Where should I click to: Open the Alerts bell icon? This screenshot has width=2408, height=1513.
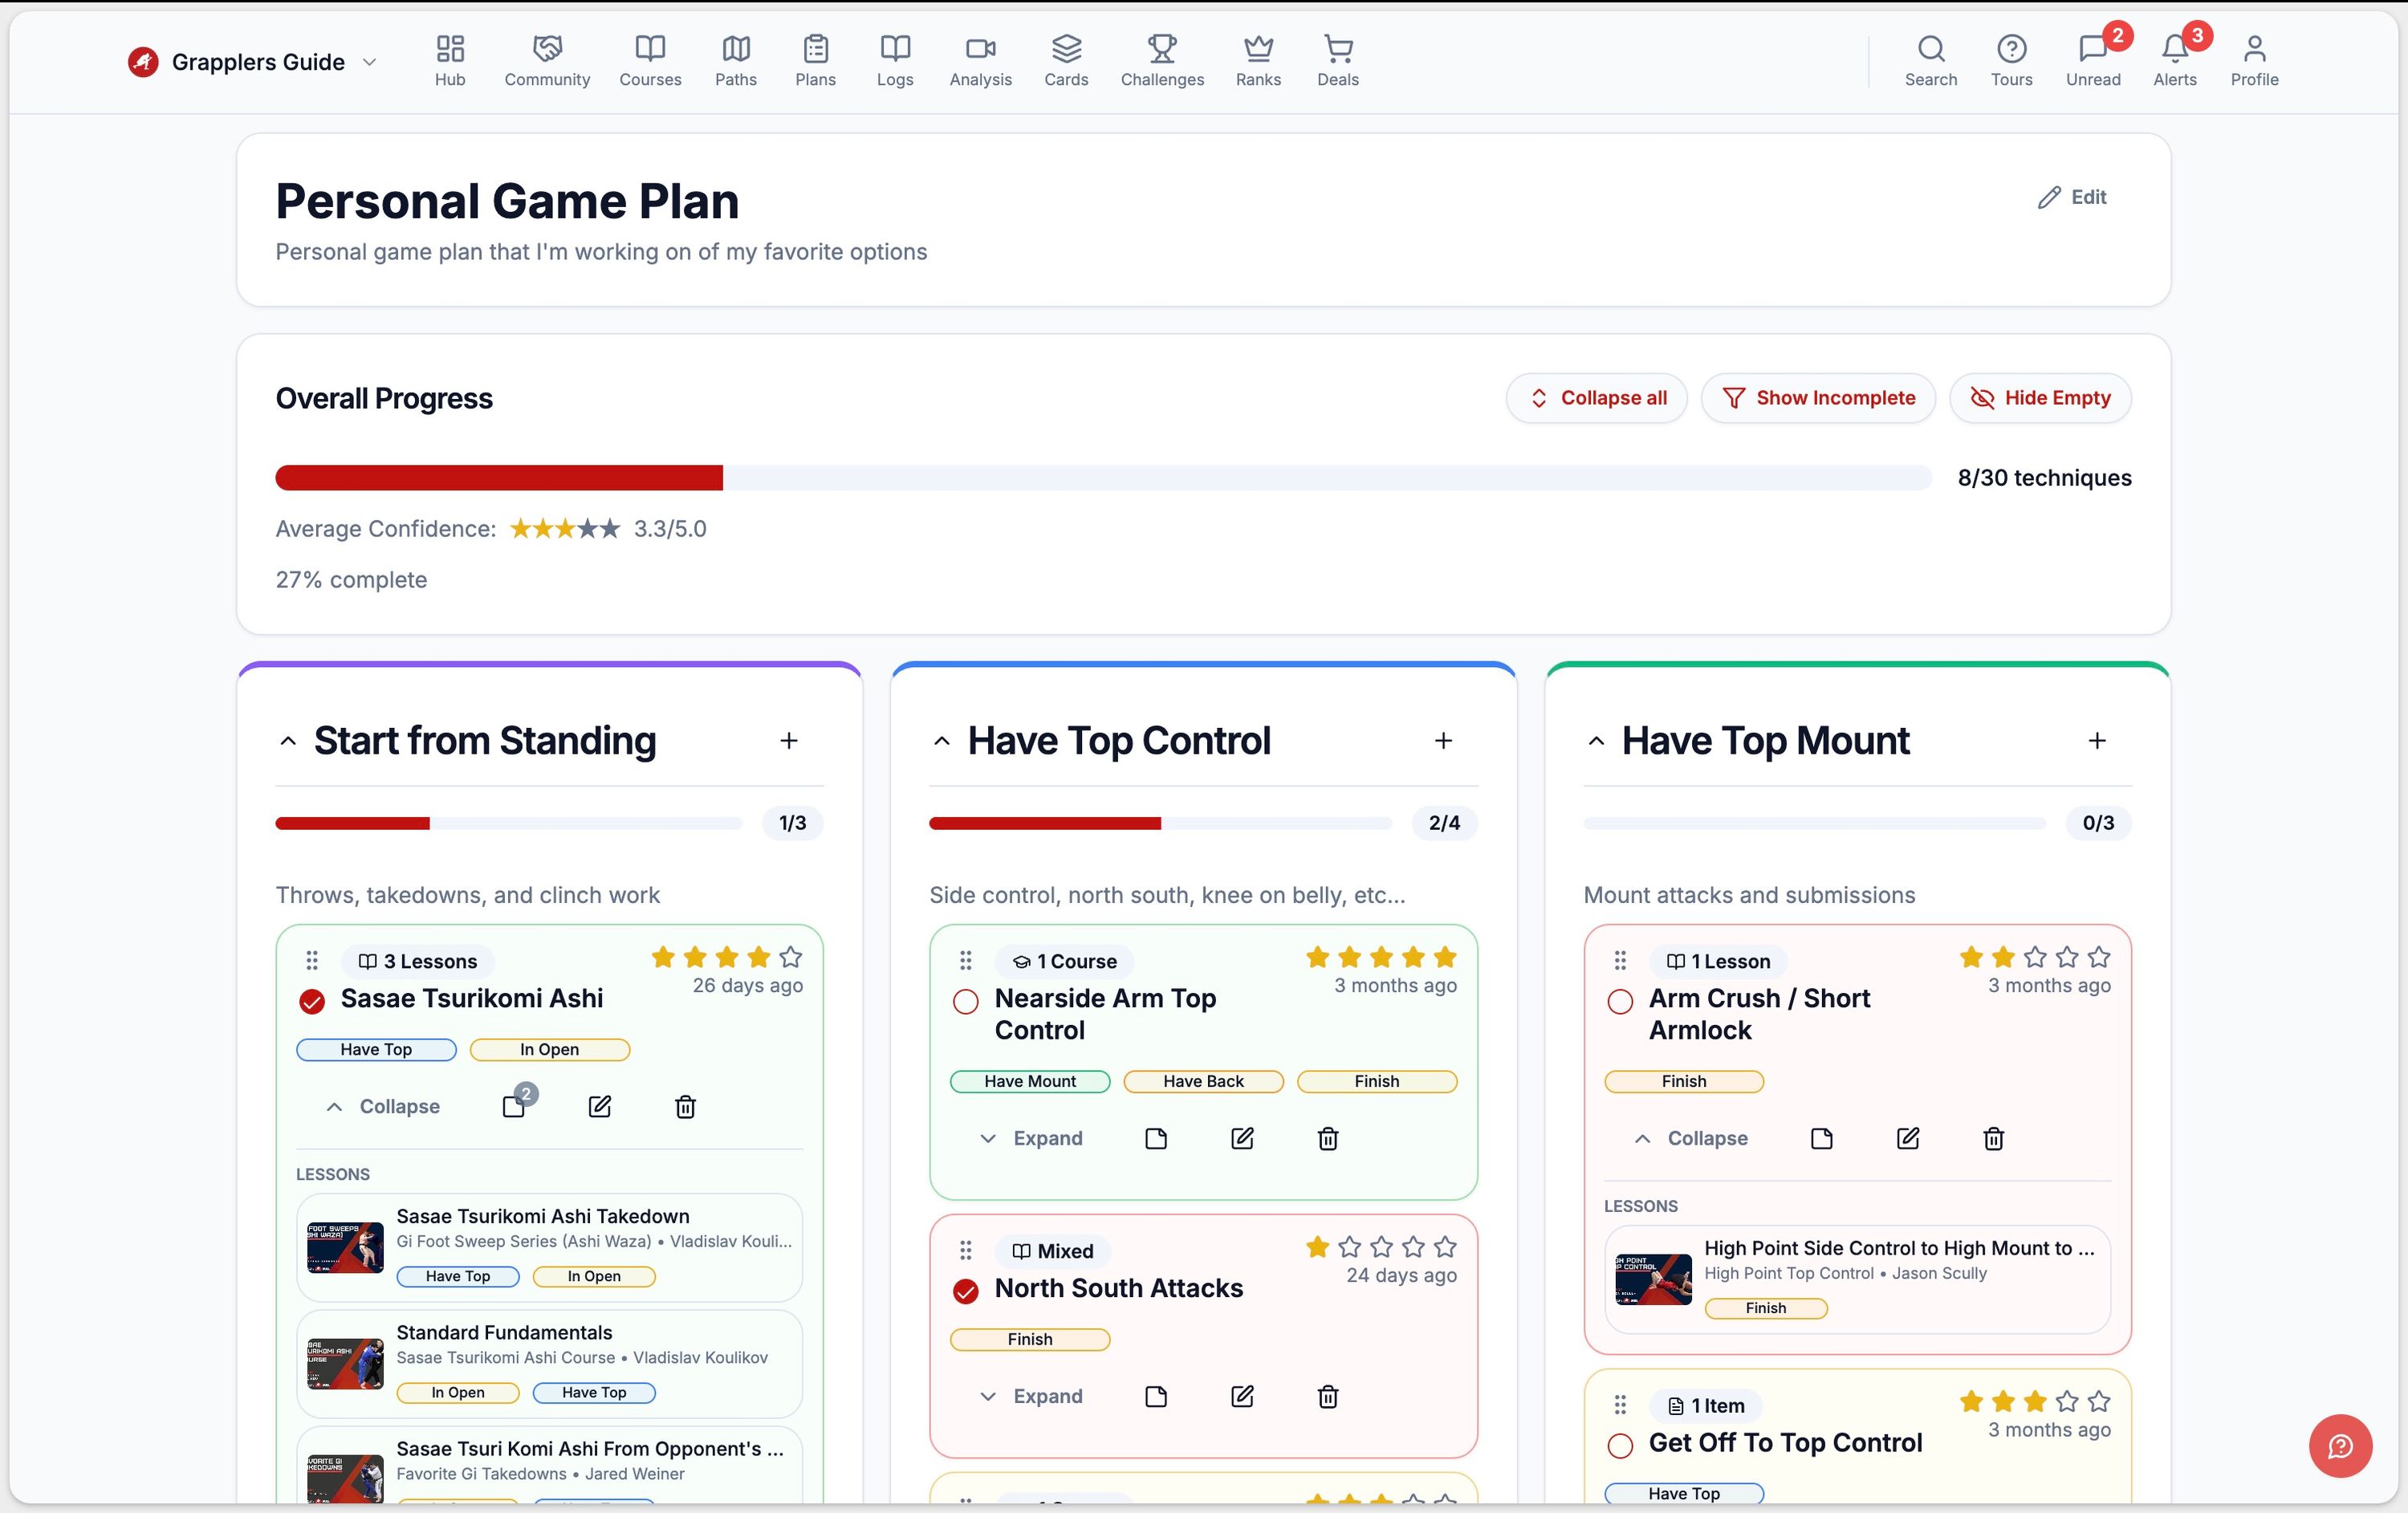tap(2175, 48)
